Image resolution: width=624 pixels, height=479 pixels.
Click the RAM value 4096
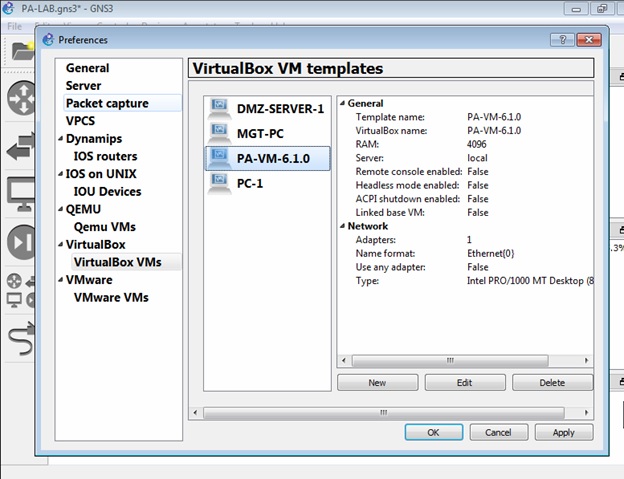(477, 144)
